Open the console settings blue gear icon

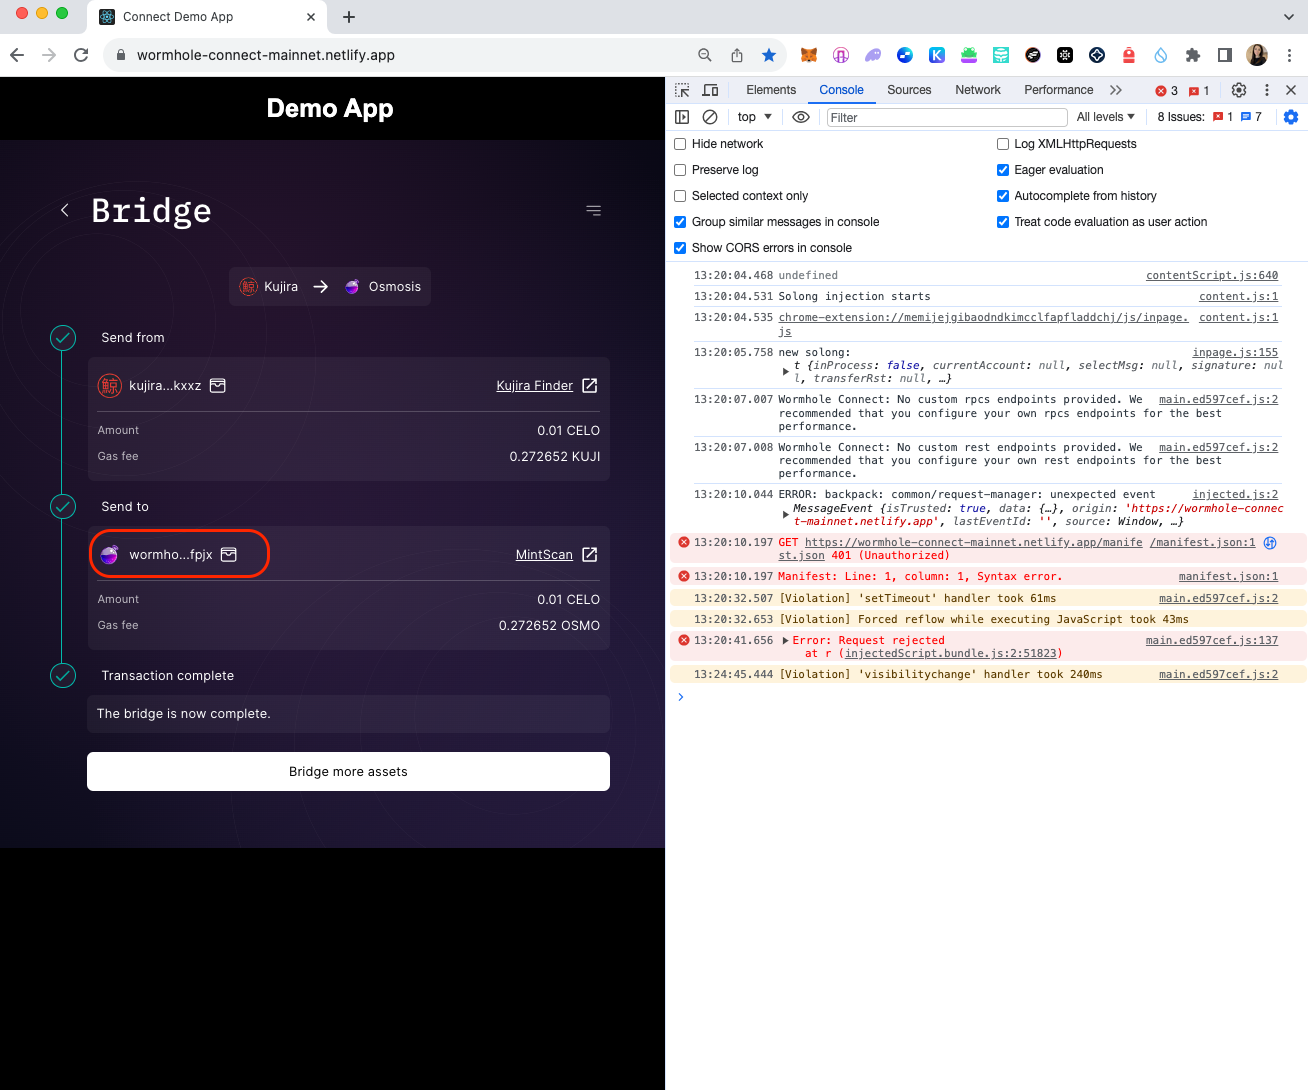point(1291,117)
